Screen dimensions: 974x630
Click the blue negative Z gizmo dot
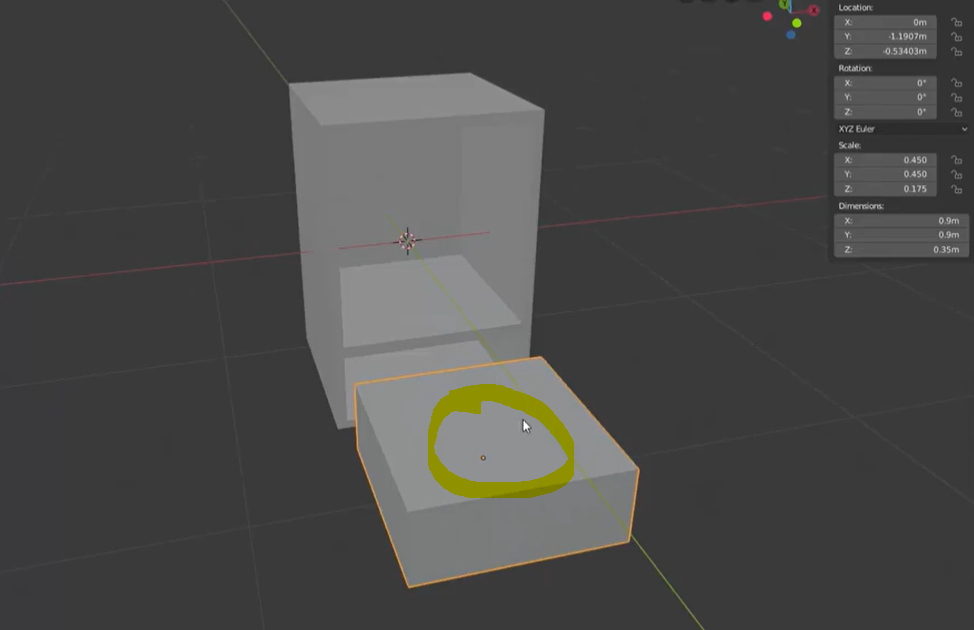[791, 35]
